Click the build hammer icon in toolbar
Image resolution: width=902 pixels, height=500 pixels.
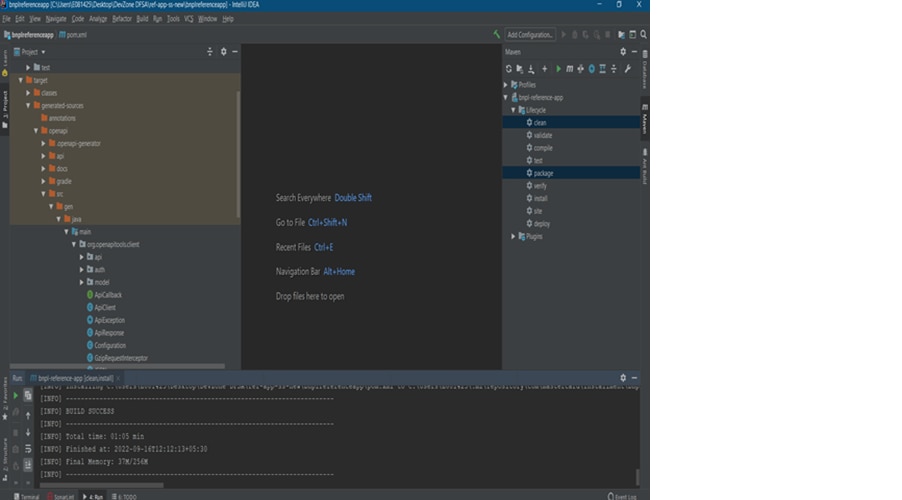[497, 34]
